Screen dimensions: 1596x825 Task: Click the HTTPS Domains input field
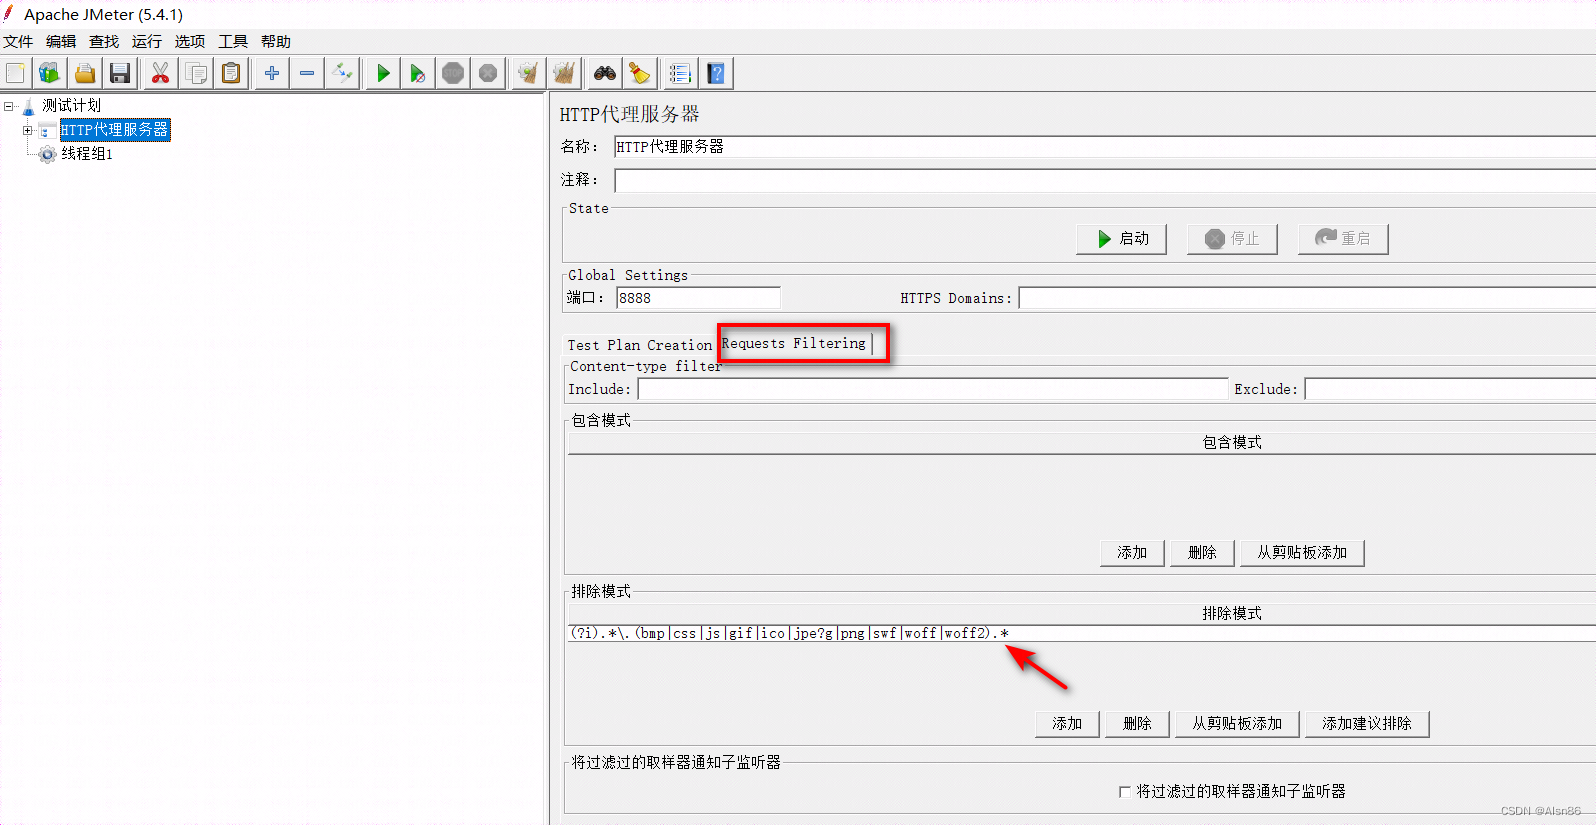[1307, 298]
